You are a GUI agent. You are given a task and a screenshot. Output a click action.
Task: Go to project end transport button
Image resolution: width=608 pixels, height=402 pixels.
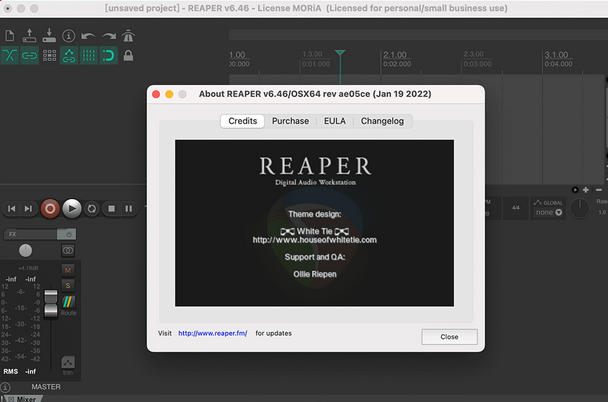tap(28, 209)
